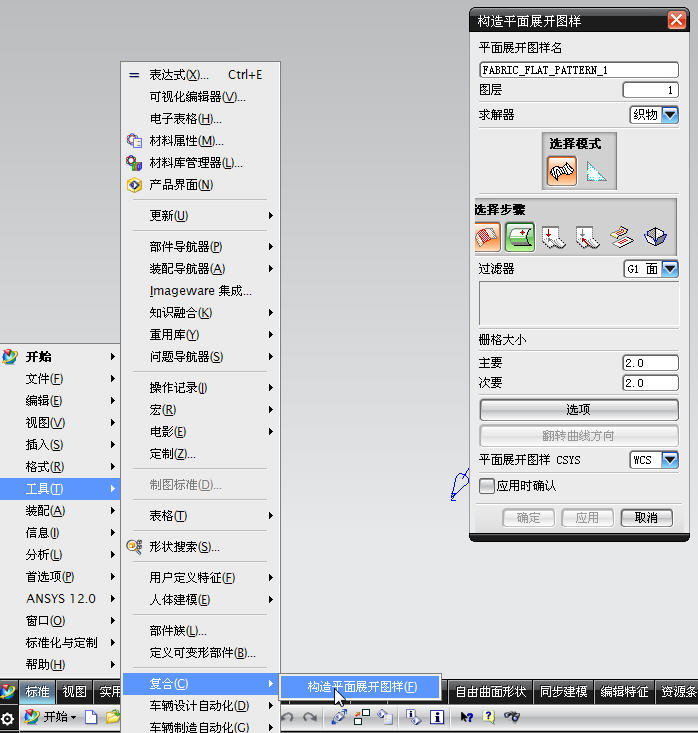Viewport: 698px width, 733px height.
Task: Click the gear icon at bottom-left corner
Action: (x=7, y=719)
